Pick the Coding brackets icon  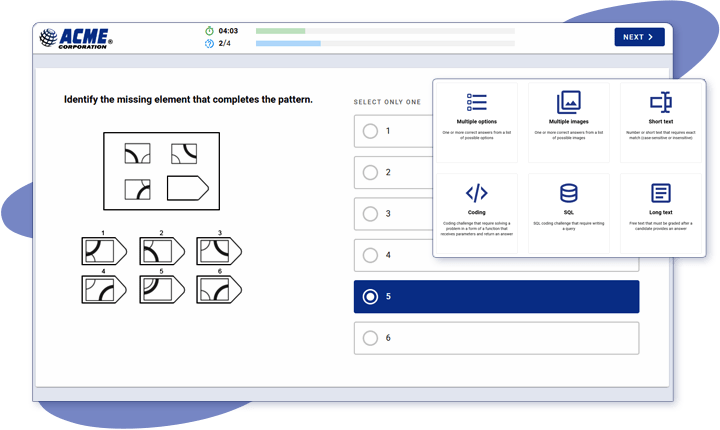point(477,193)
